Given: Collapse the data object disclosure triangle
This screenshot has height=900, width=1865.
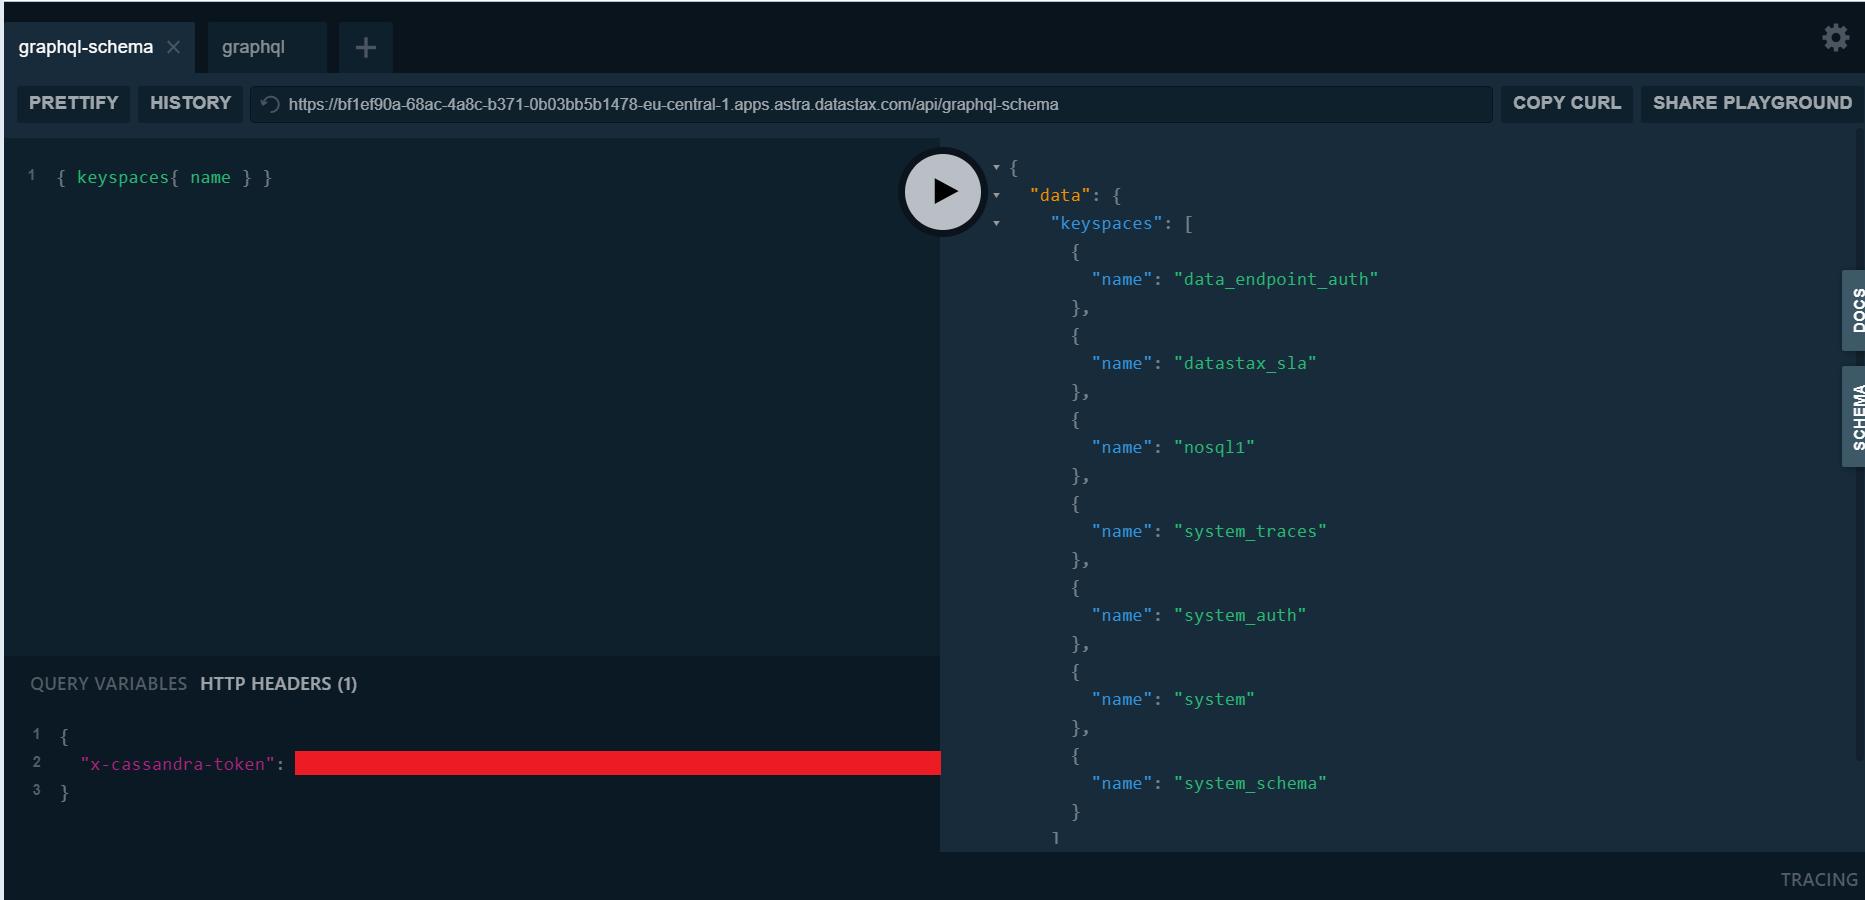Looking at the screenshot, I should point(996,195).
